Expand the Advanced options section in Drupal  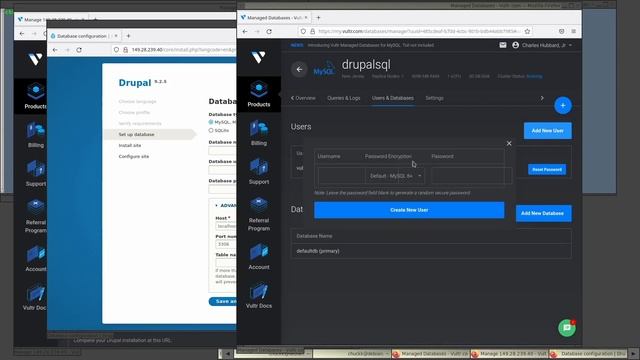pos(226,205)
